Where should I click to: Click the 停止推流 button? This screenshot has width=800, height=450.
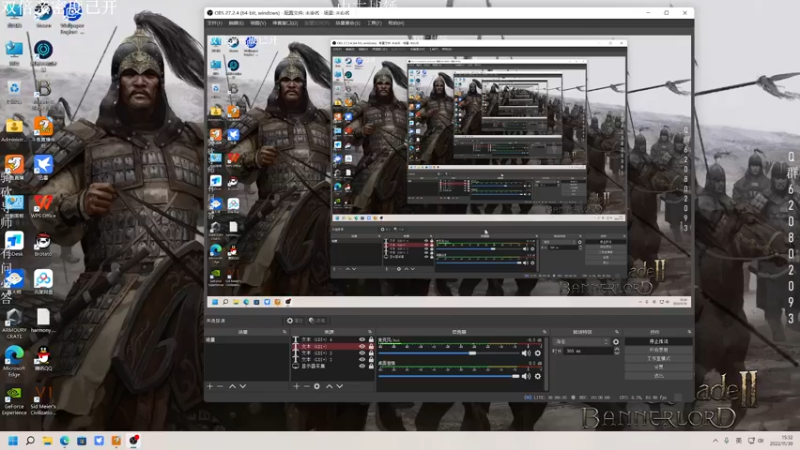pos(658,341)
